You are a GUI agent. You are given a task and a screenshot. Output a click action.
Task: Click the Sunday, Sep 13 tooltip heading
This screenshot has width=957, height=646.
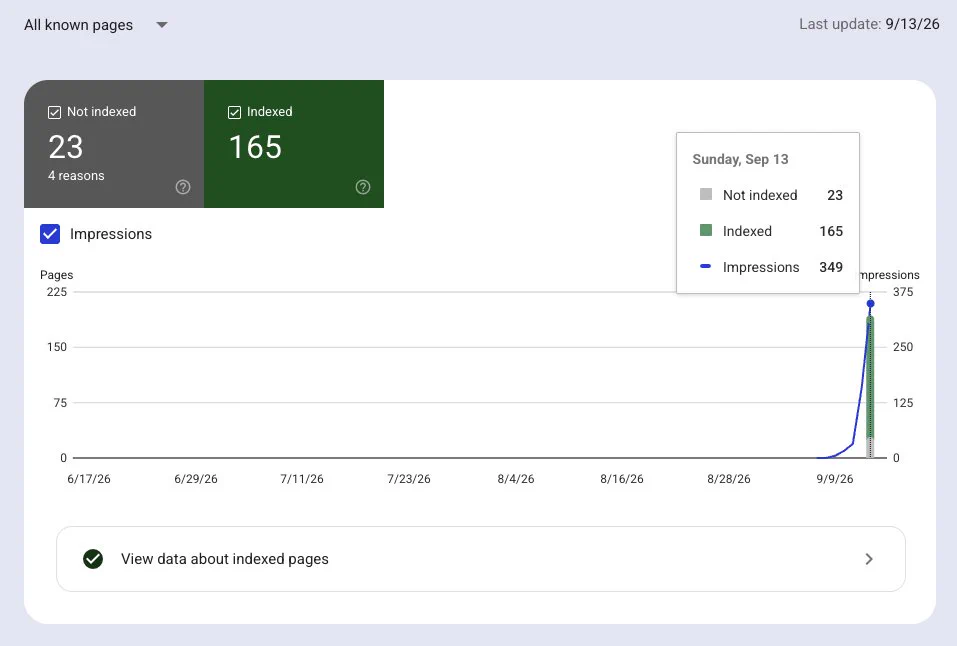pos(740,159)
